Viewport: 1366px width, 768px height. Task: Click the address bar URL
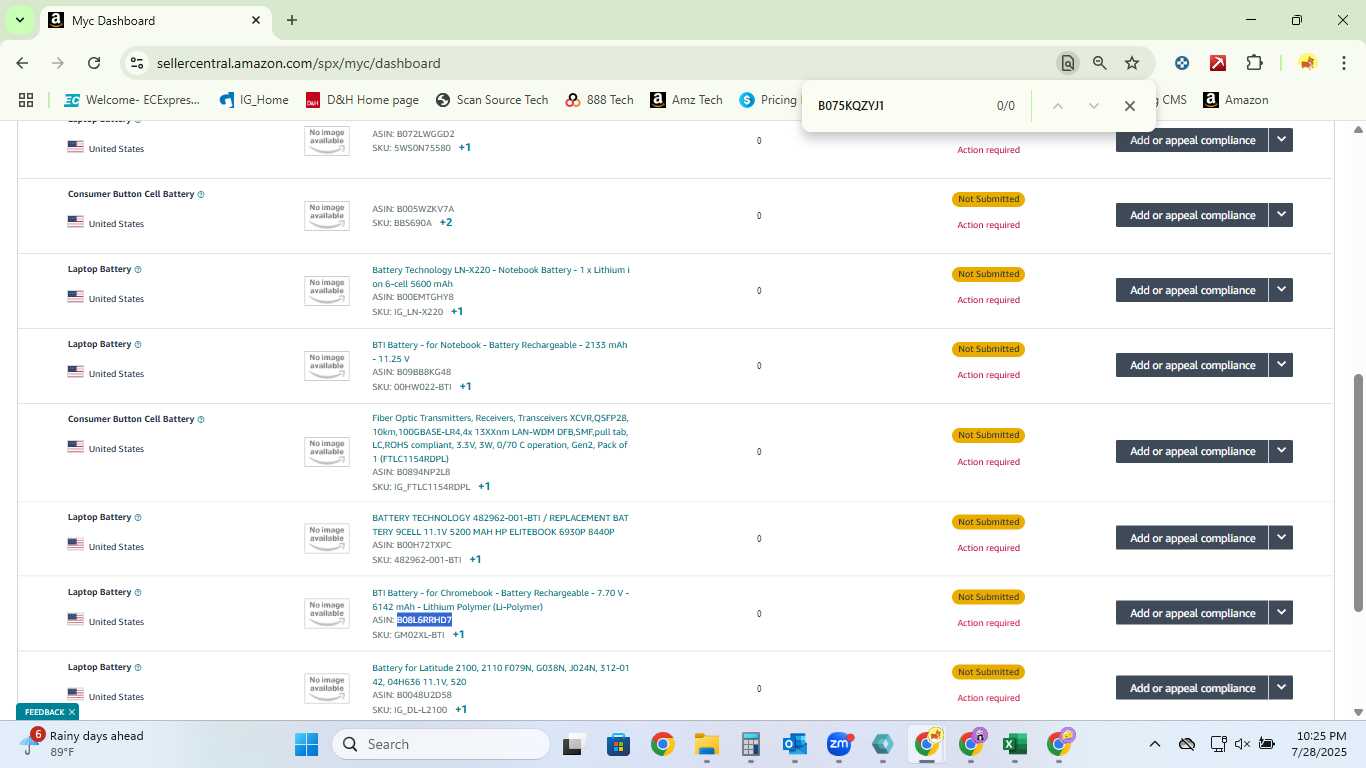298,63
